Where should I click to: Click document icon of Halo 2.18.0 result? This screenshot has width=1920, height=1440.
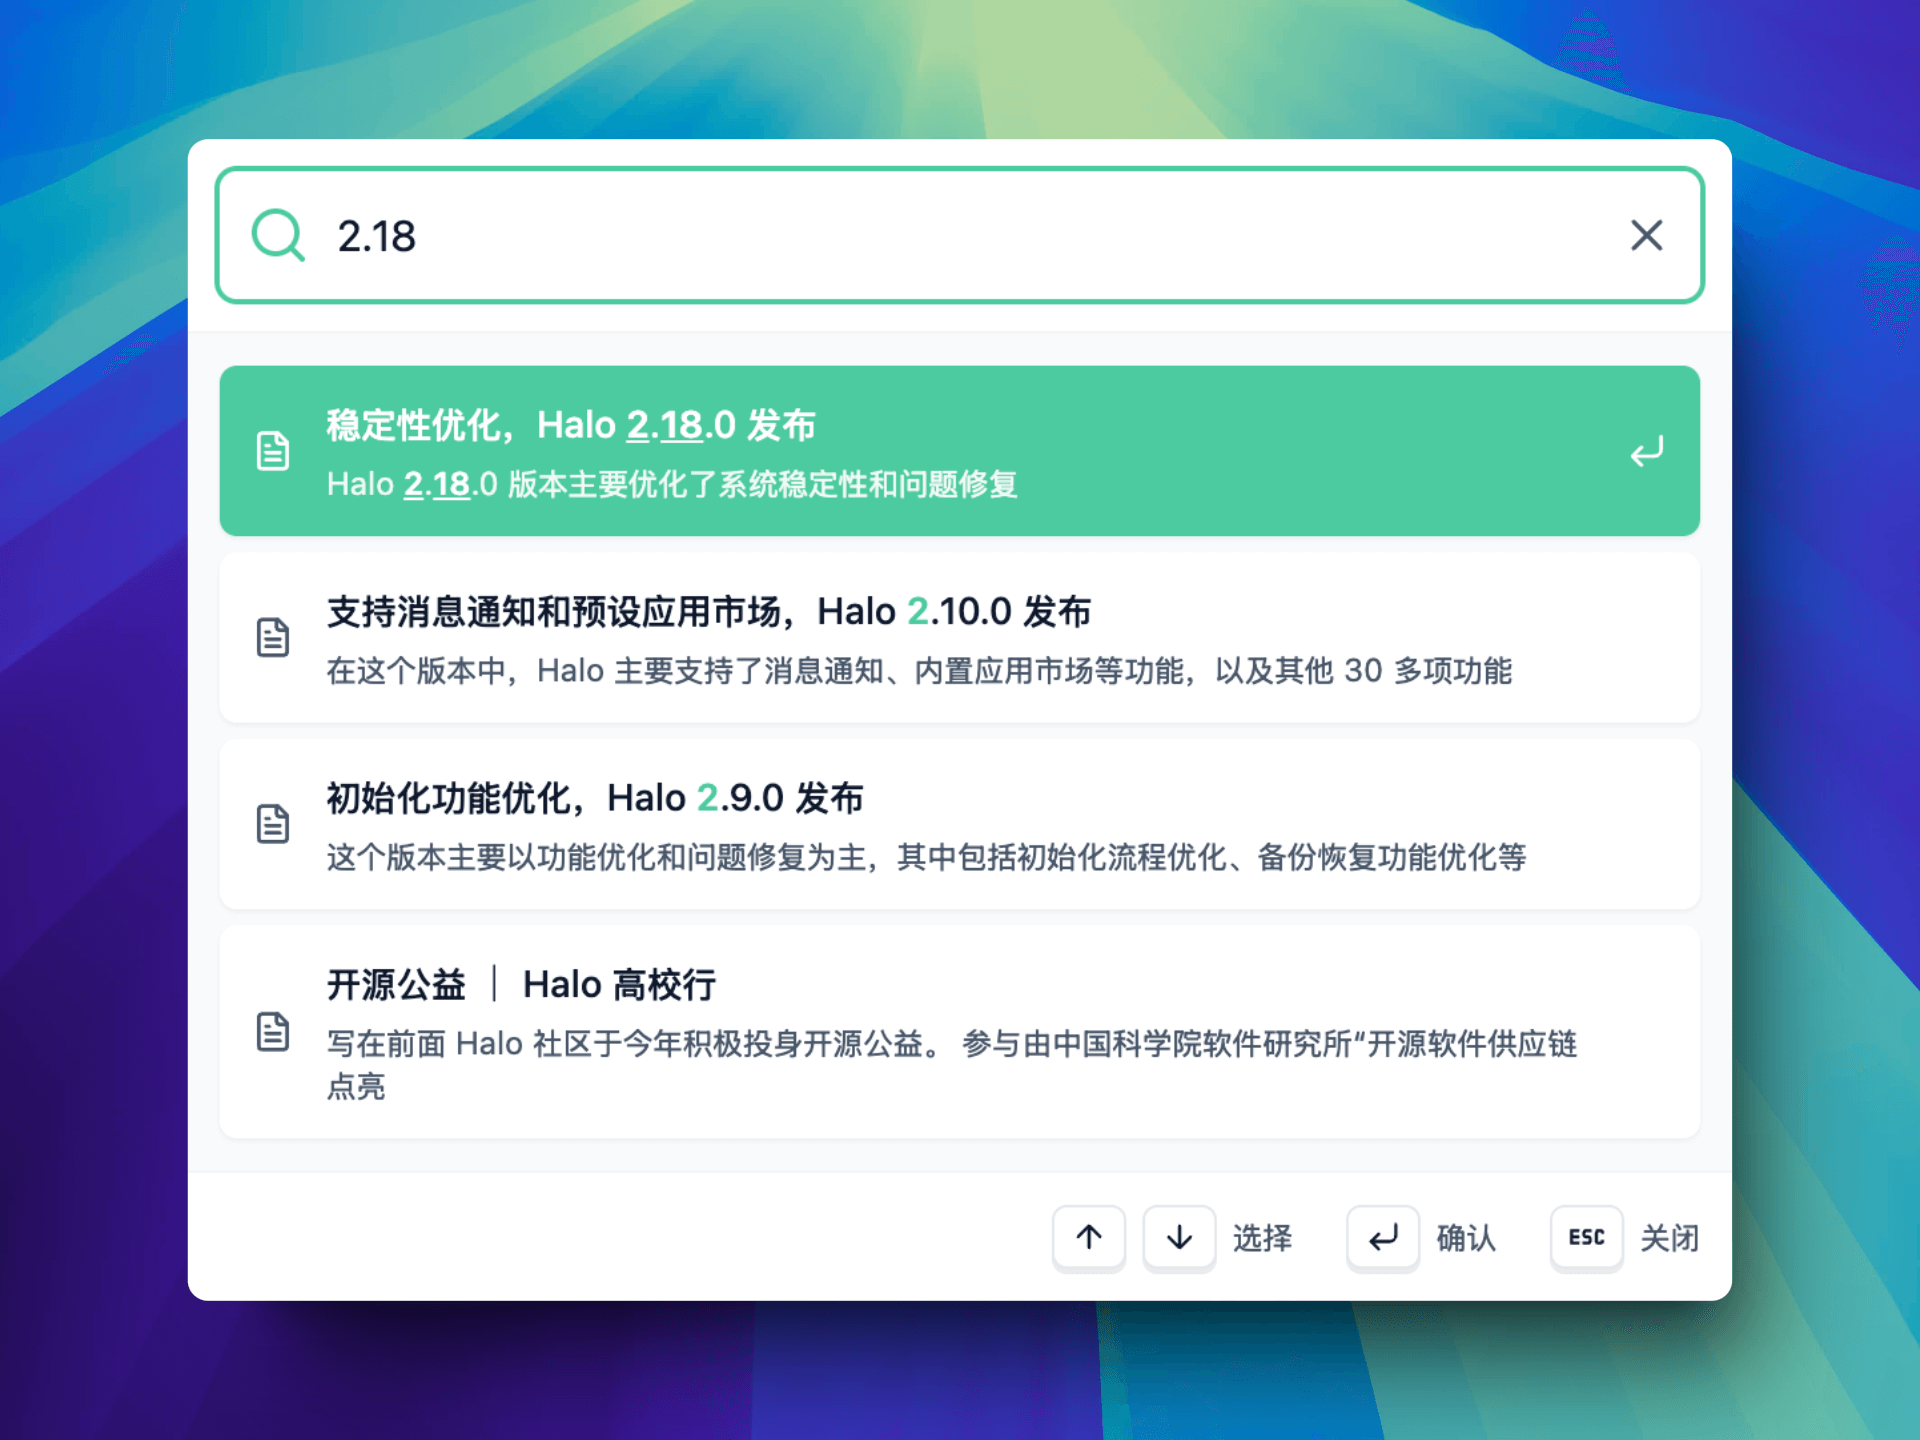coord(273,451)
